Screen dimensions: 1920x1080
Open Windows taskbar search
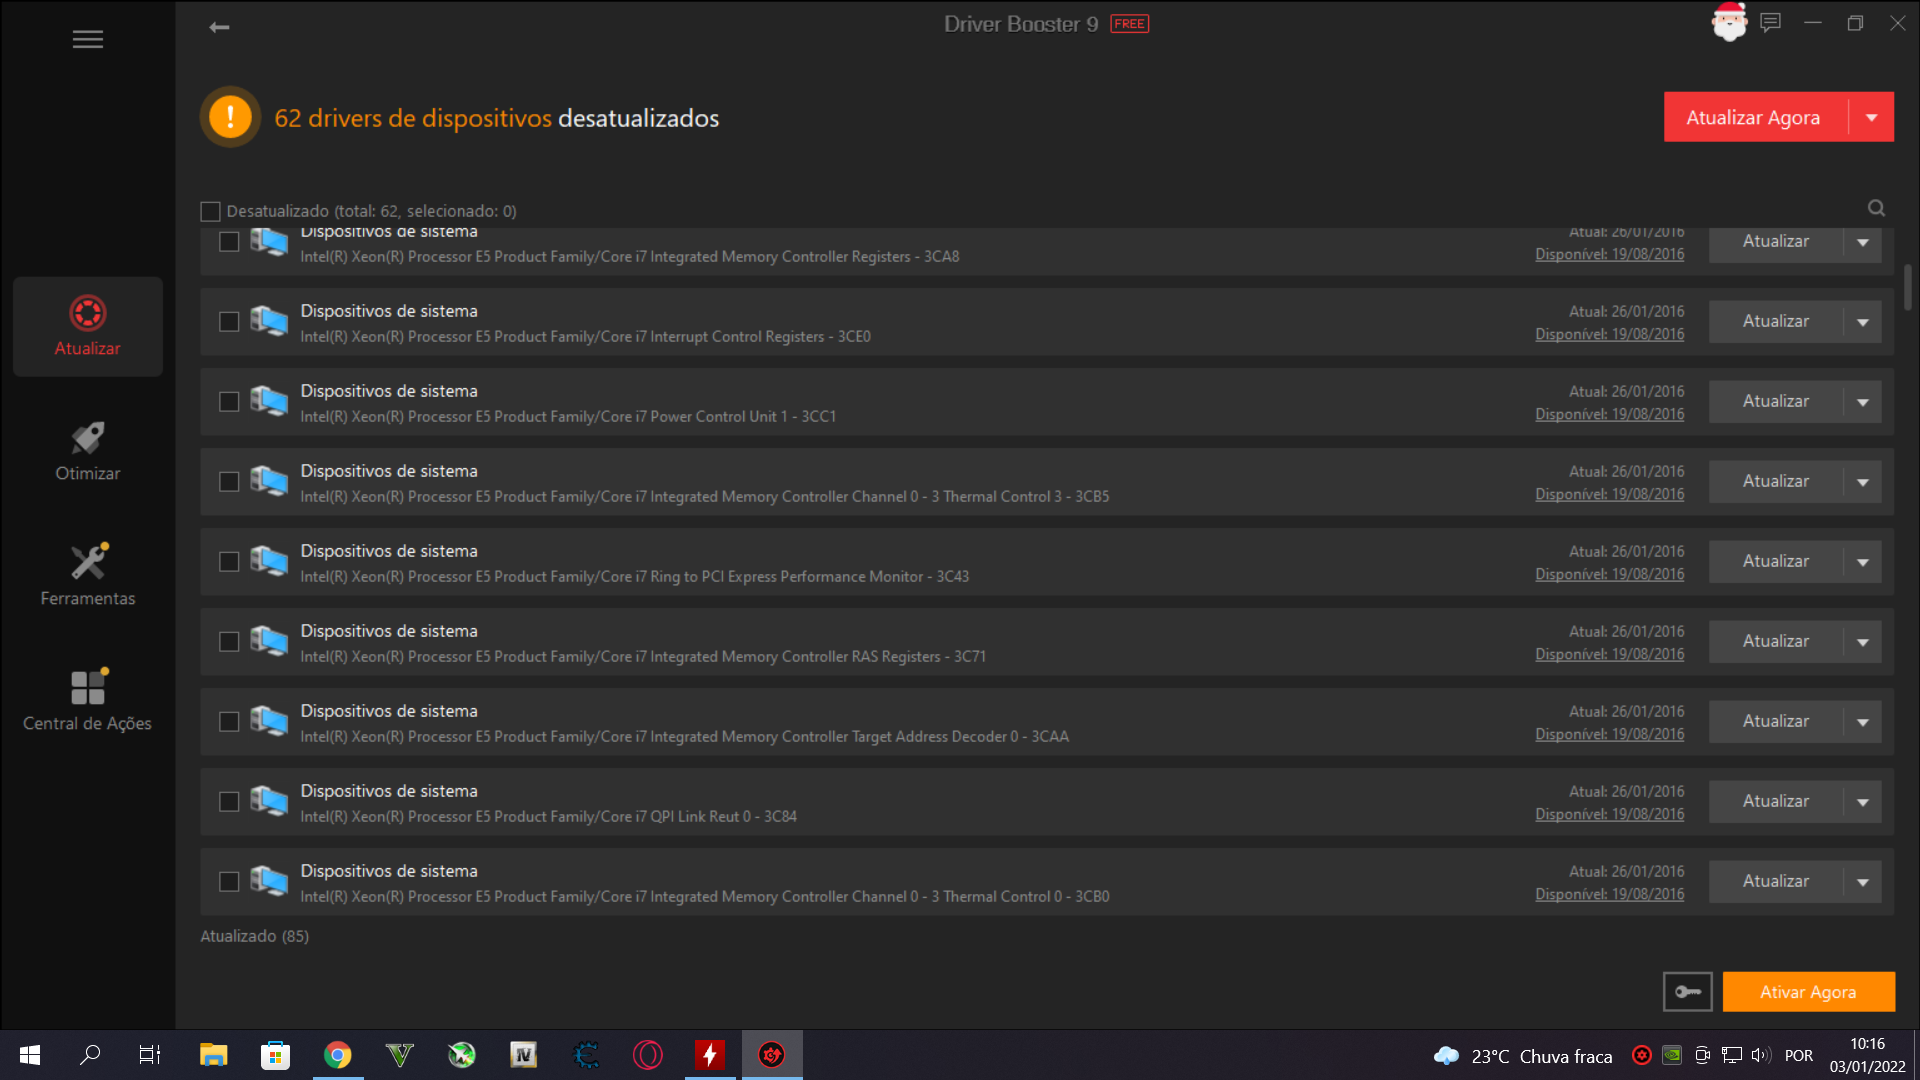pyautogui.click(x=90, y=1055)
